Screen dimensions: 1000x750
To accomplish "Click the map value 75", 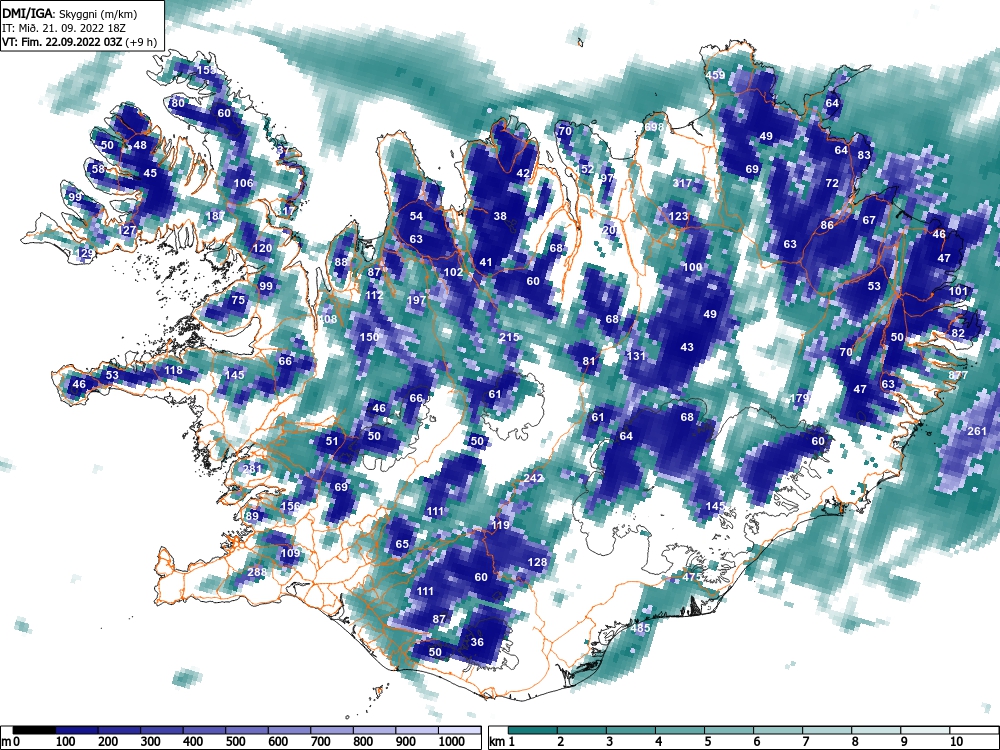I will 238,300.
